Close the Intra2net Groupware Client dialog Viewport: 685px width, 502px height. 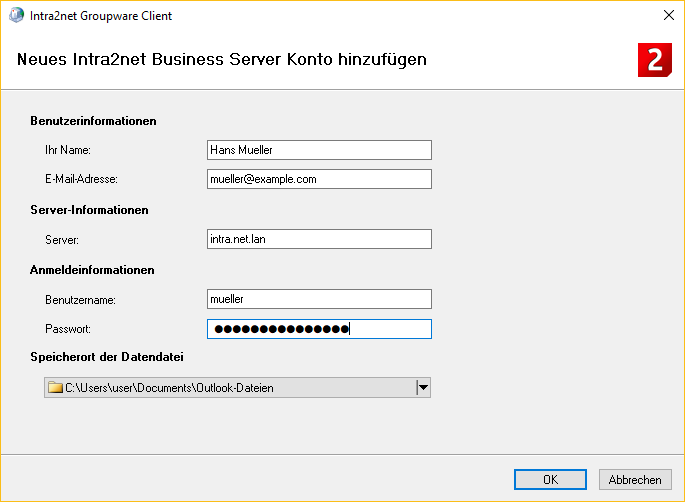[x=668, y=15]
